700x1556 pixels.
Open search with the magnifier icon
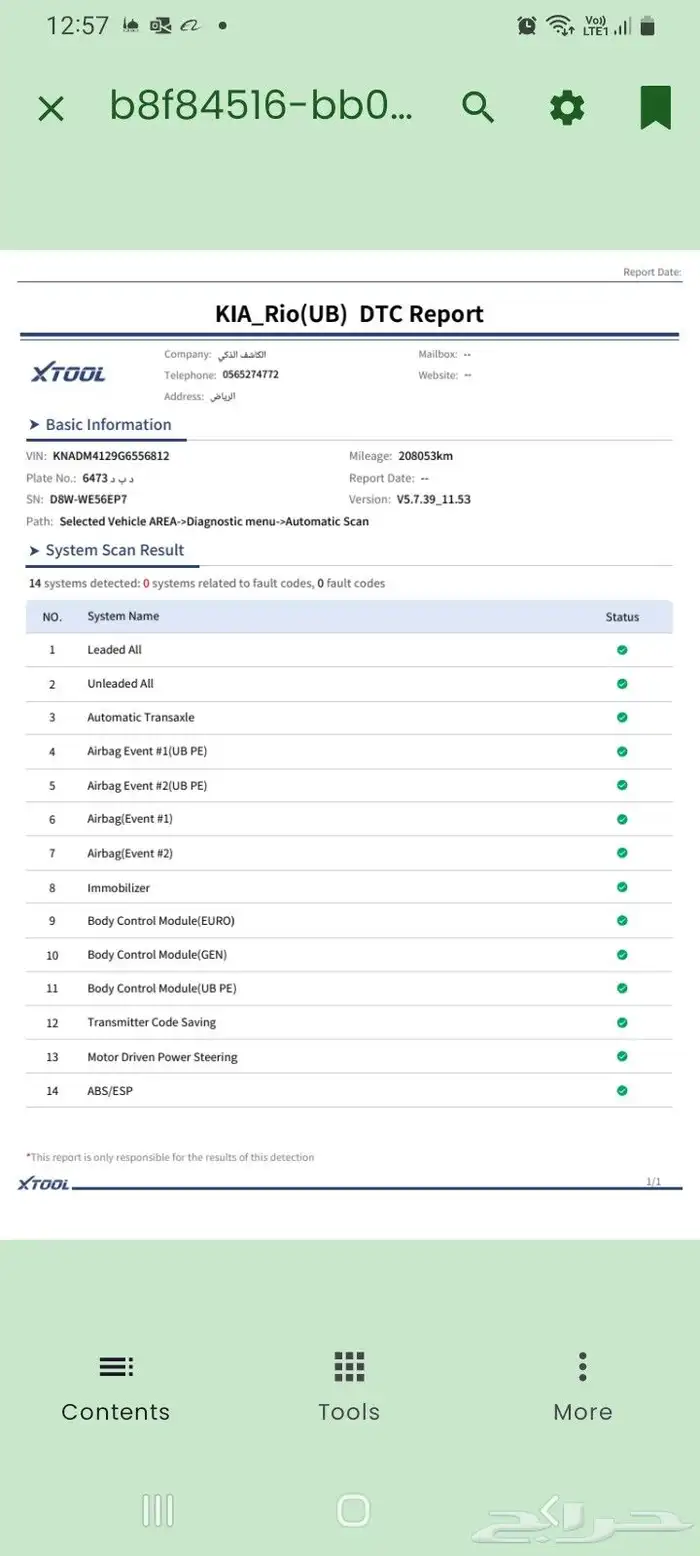point(478,107)
